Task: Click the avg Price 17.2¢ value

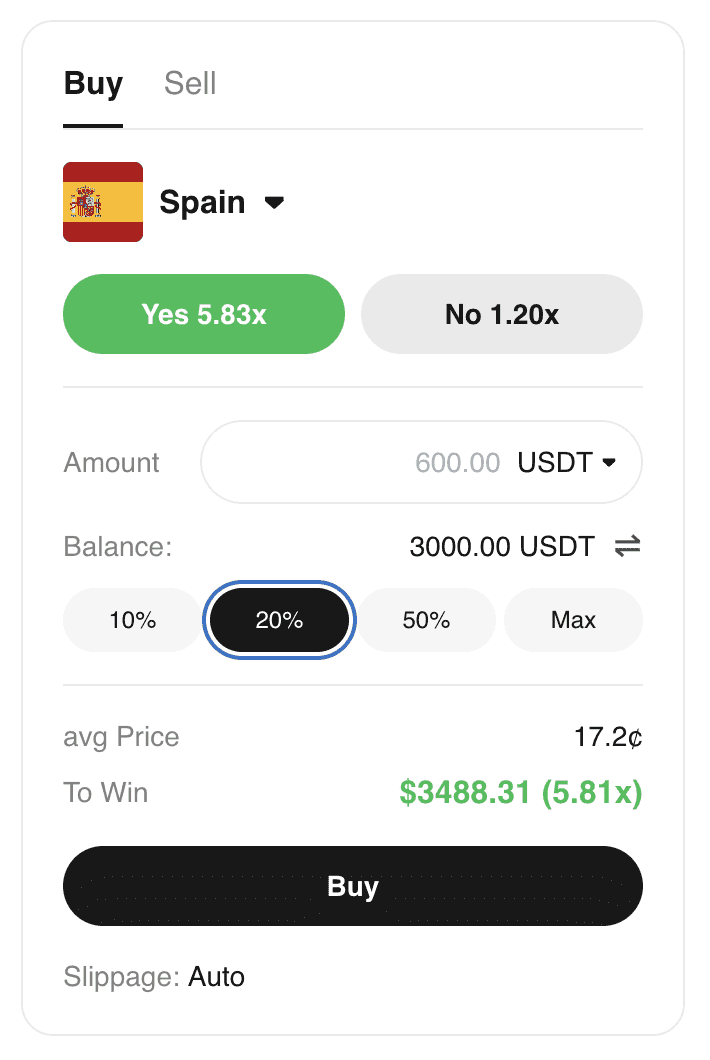Action: click(x=608, y=738)
